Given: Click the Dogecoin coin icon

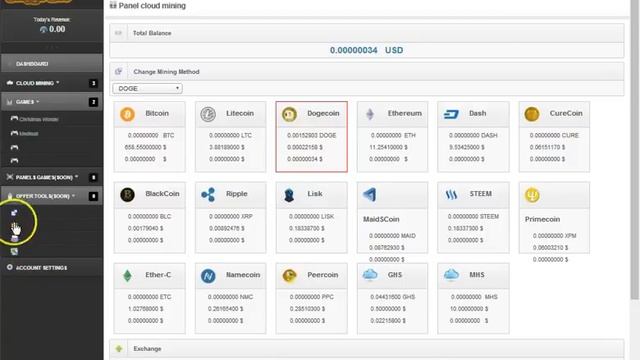Looking at the screenshot, I should [x=289, y=114].
